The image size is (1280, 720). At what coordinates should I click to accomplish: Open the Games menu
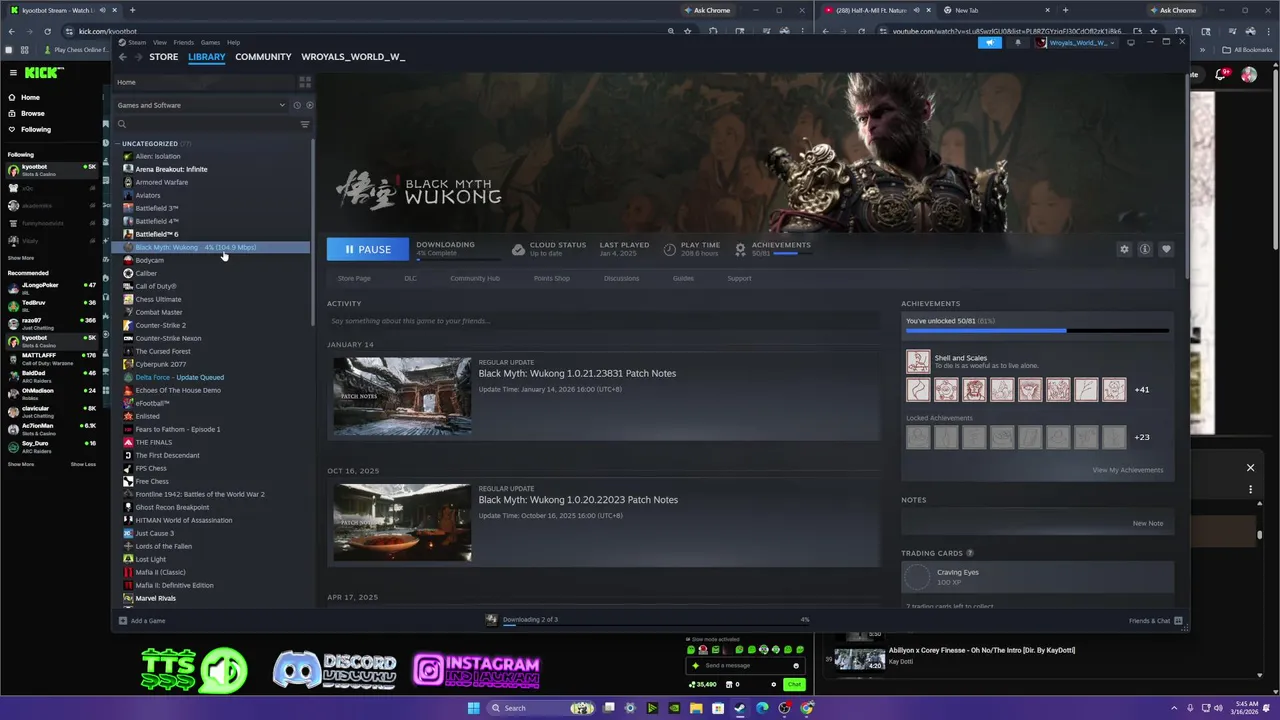pos(210,43)
